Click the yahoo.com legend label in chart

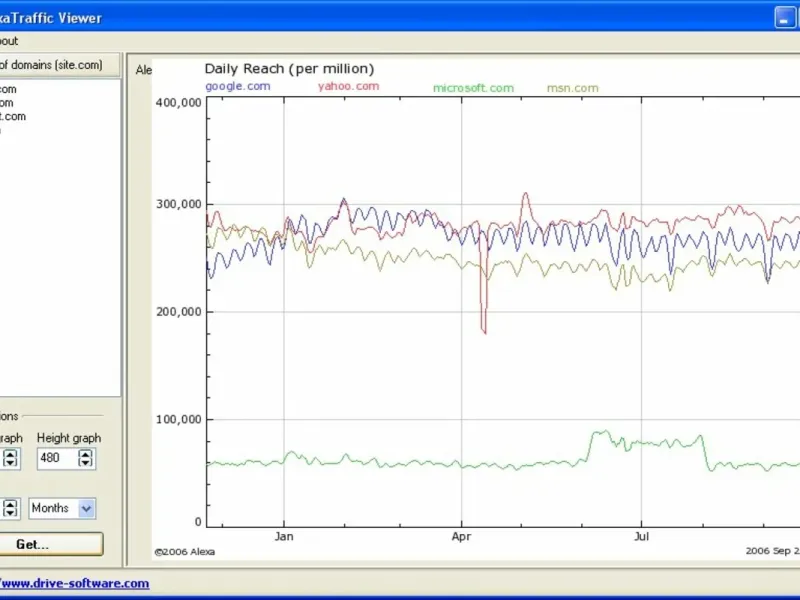coord(348,86)
